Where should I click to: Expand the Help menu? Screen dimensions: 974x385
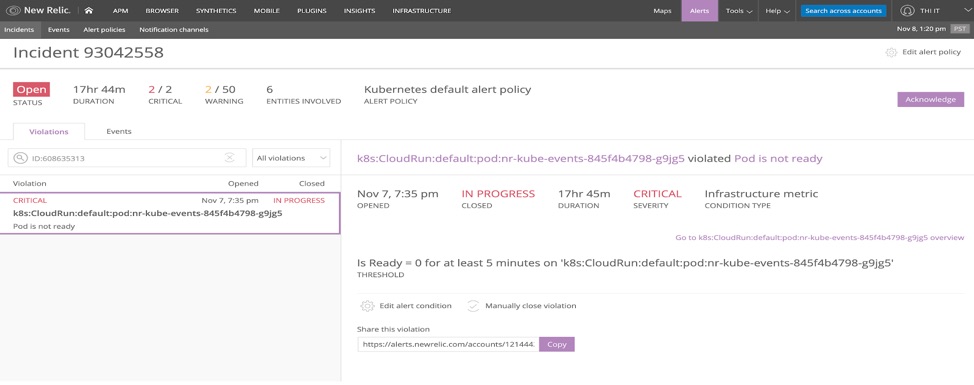777,11
